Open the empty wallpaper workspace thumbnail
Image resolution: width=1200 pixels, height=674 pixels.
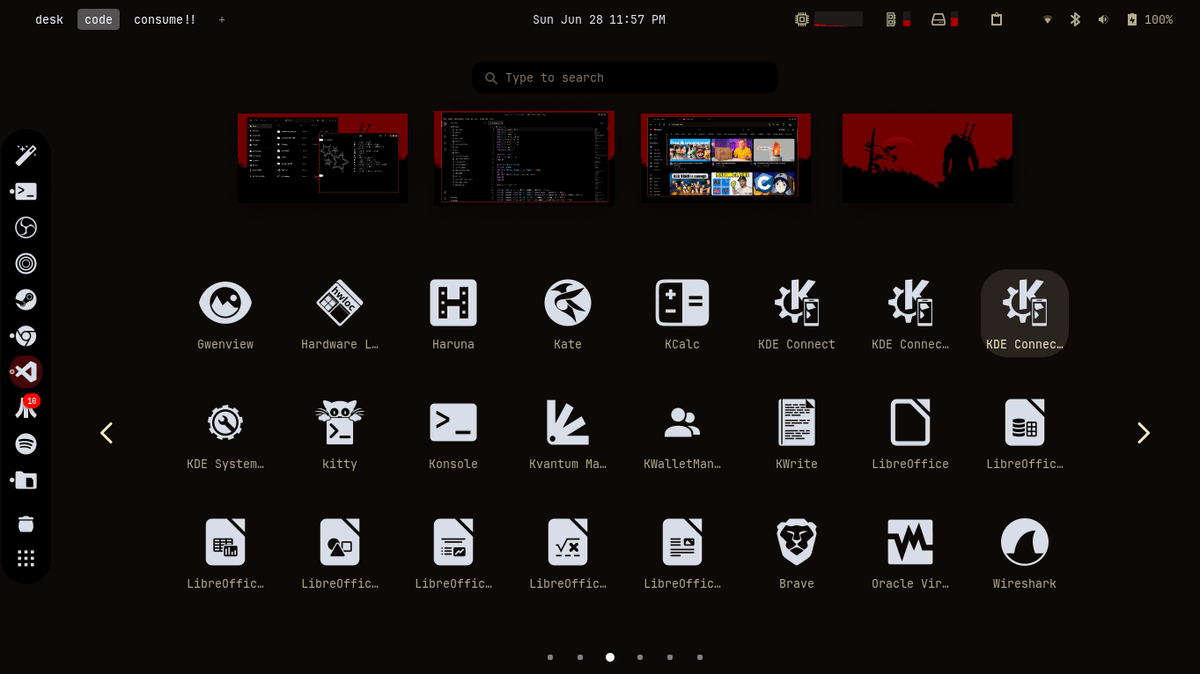pyautogui.click(x=927, y=158)
